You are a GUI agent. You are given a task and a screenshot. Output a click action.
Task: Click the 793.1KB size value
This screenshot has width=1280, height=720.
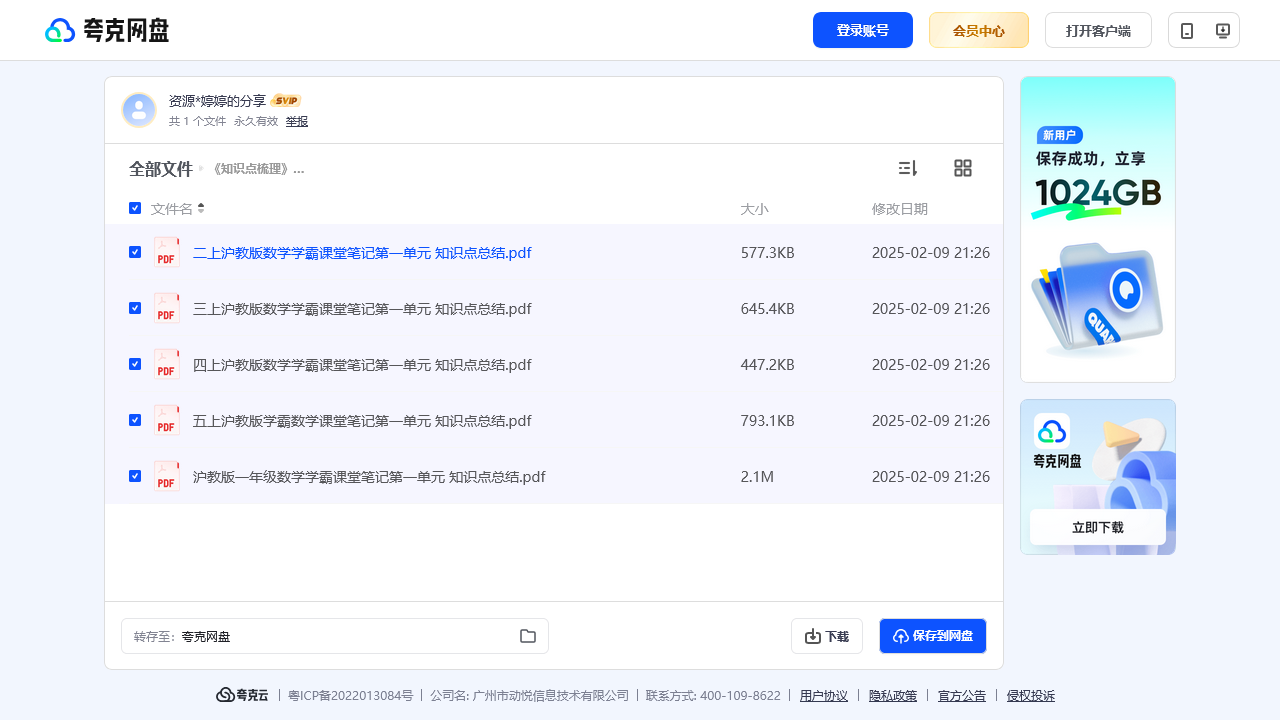click(x=768, y=421)
